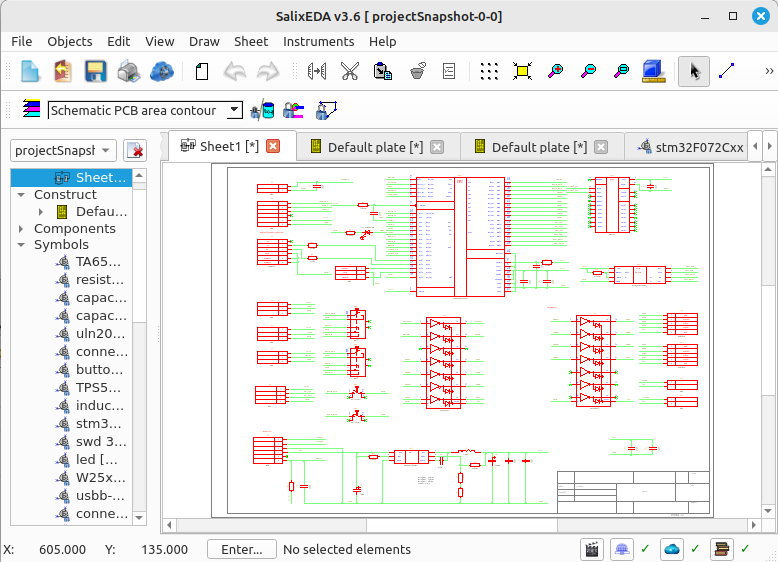Image resolution: width=778 pixels, height=562 pixels.
Task: Collapse the Construct tree node
Action: 21,195
